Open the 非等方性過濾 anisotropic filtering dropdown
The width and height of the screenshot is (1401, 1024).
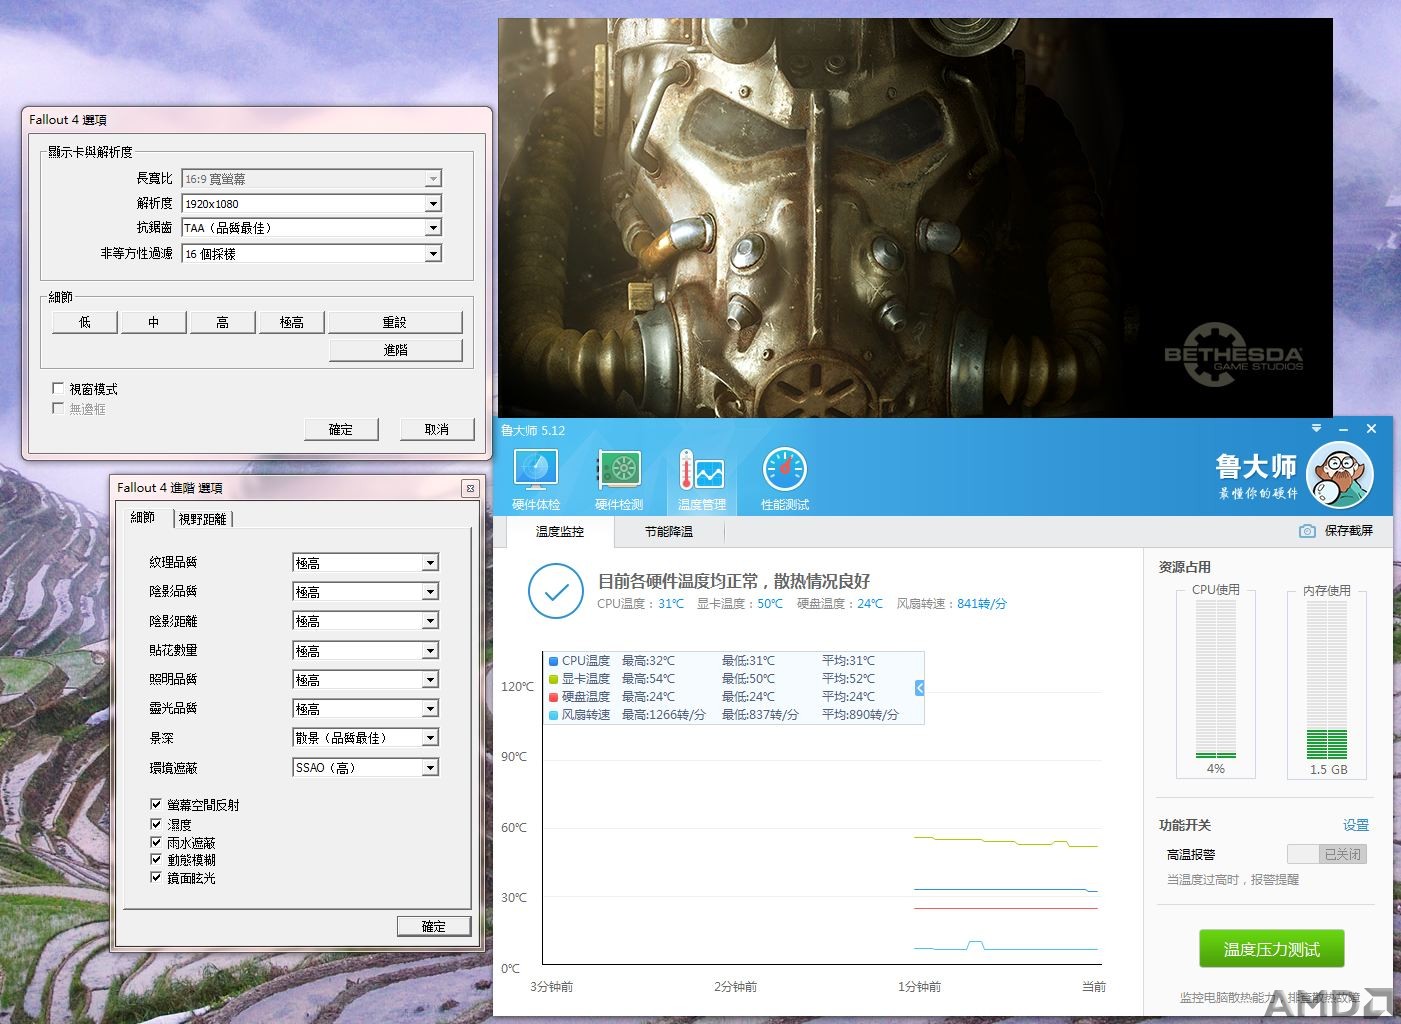click(x=311, y=254)
